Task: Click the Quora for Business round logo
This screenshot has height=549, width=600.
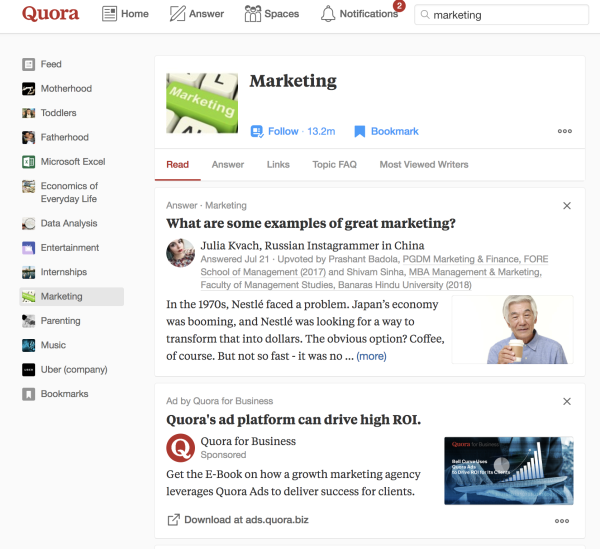Action: click(x=180, y=448)
